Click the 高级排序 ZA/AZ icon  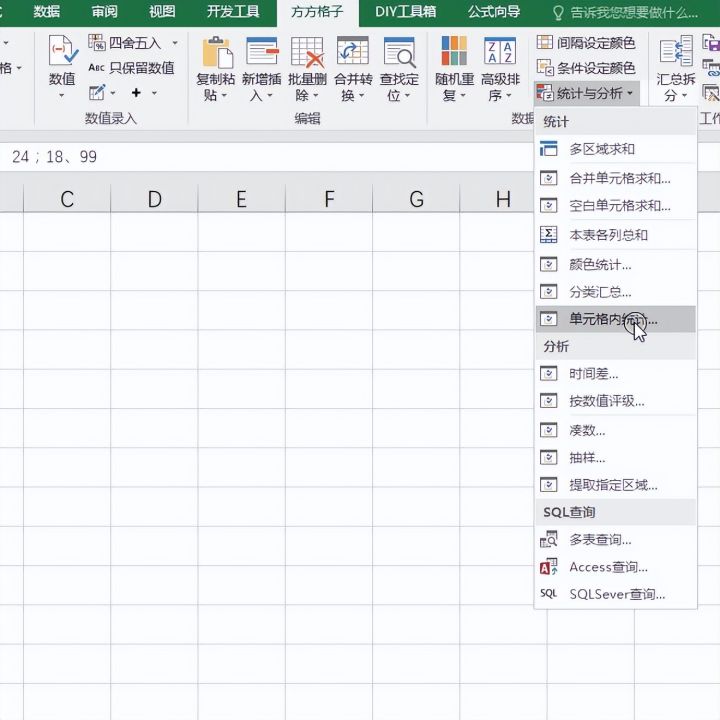tap(500, 51)
